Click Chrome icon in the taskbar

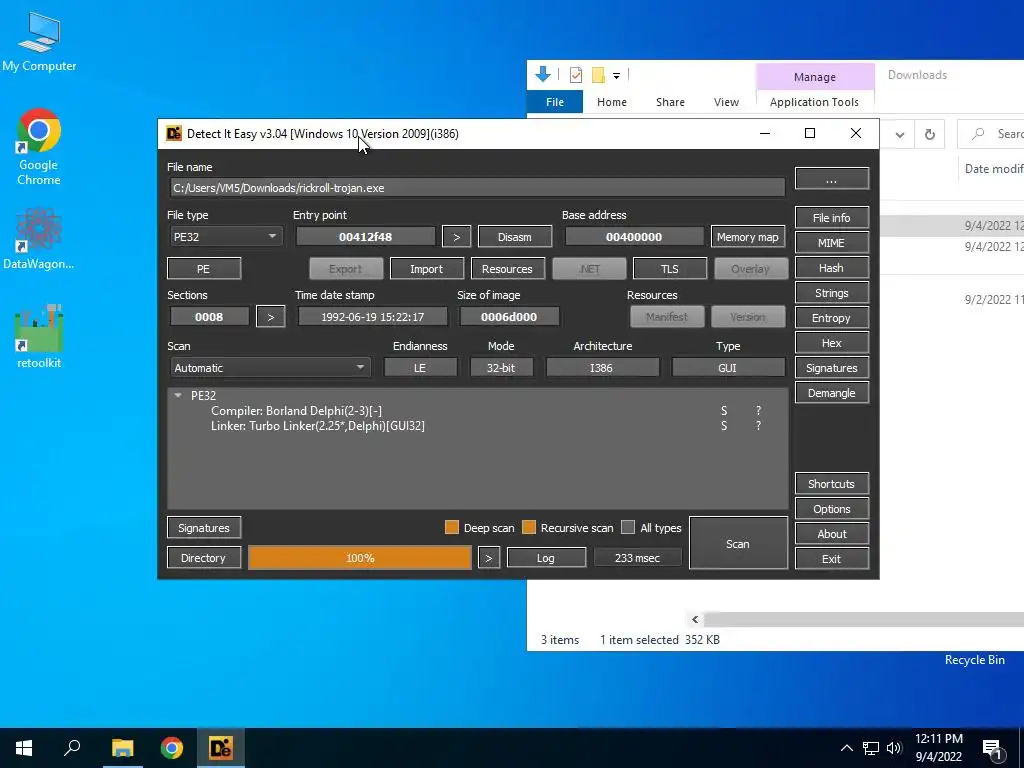[x=172, y=748]
